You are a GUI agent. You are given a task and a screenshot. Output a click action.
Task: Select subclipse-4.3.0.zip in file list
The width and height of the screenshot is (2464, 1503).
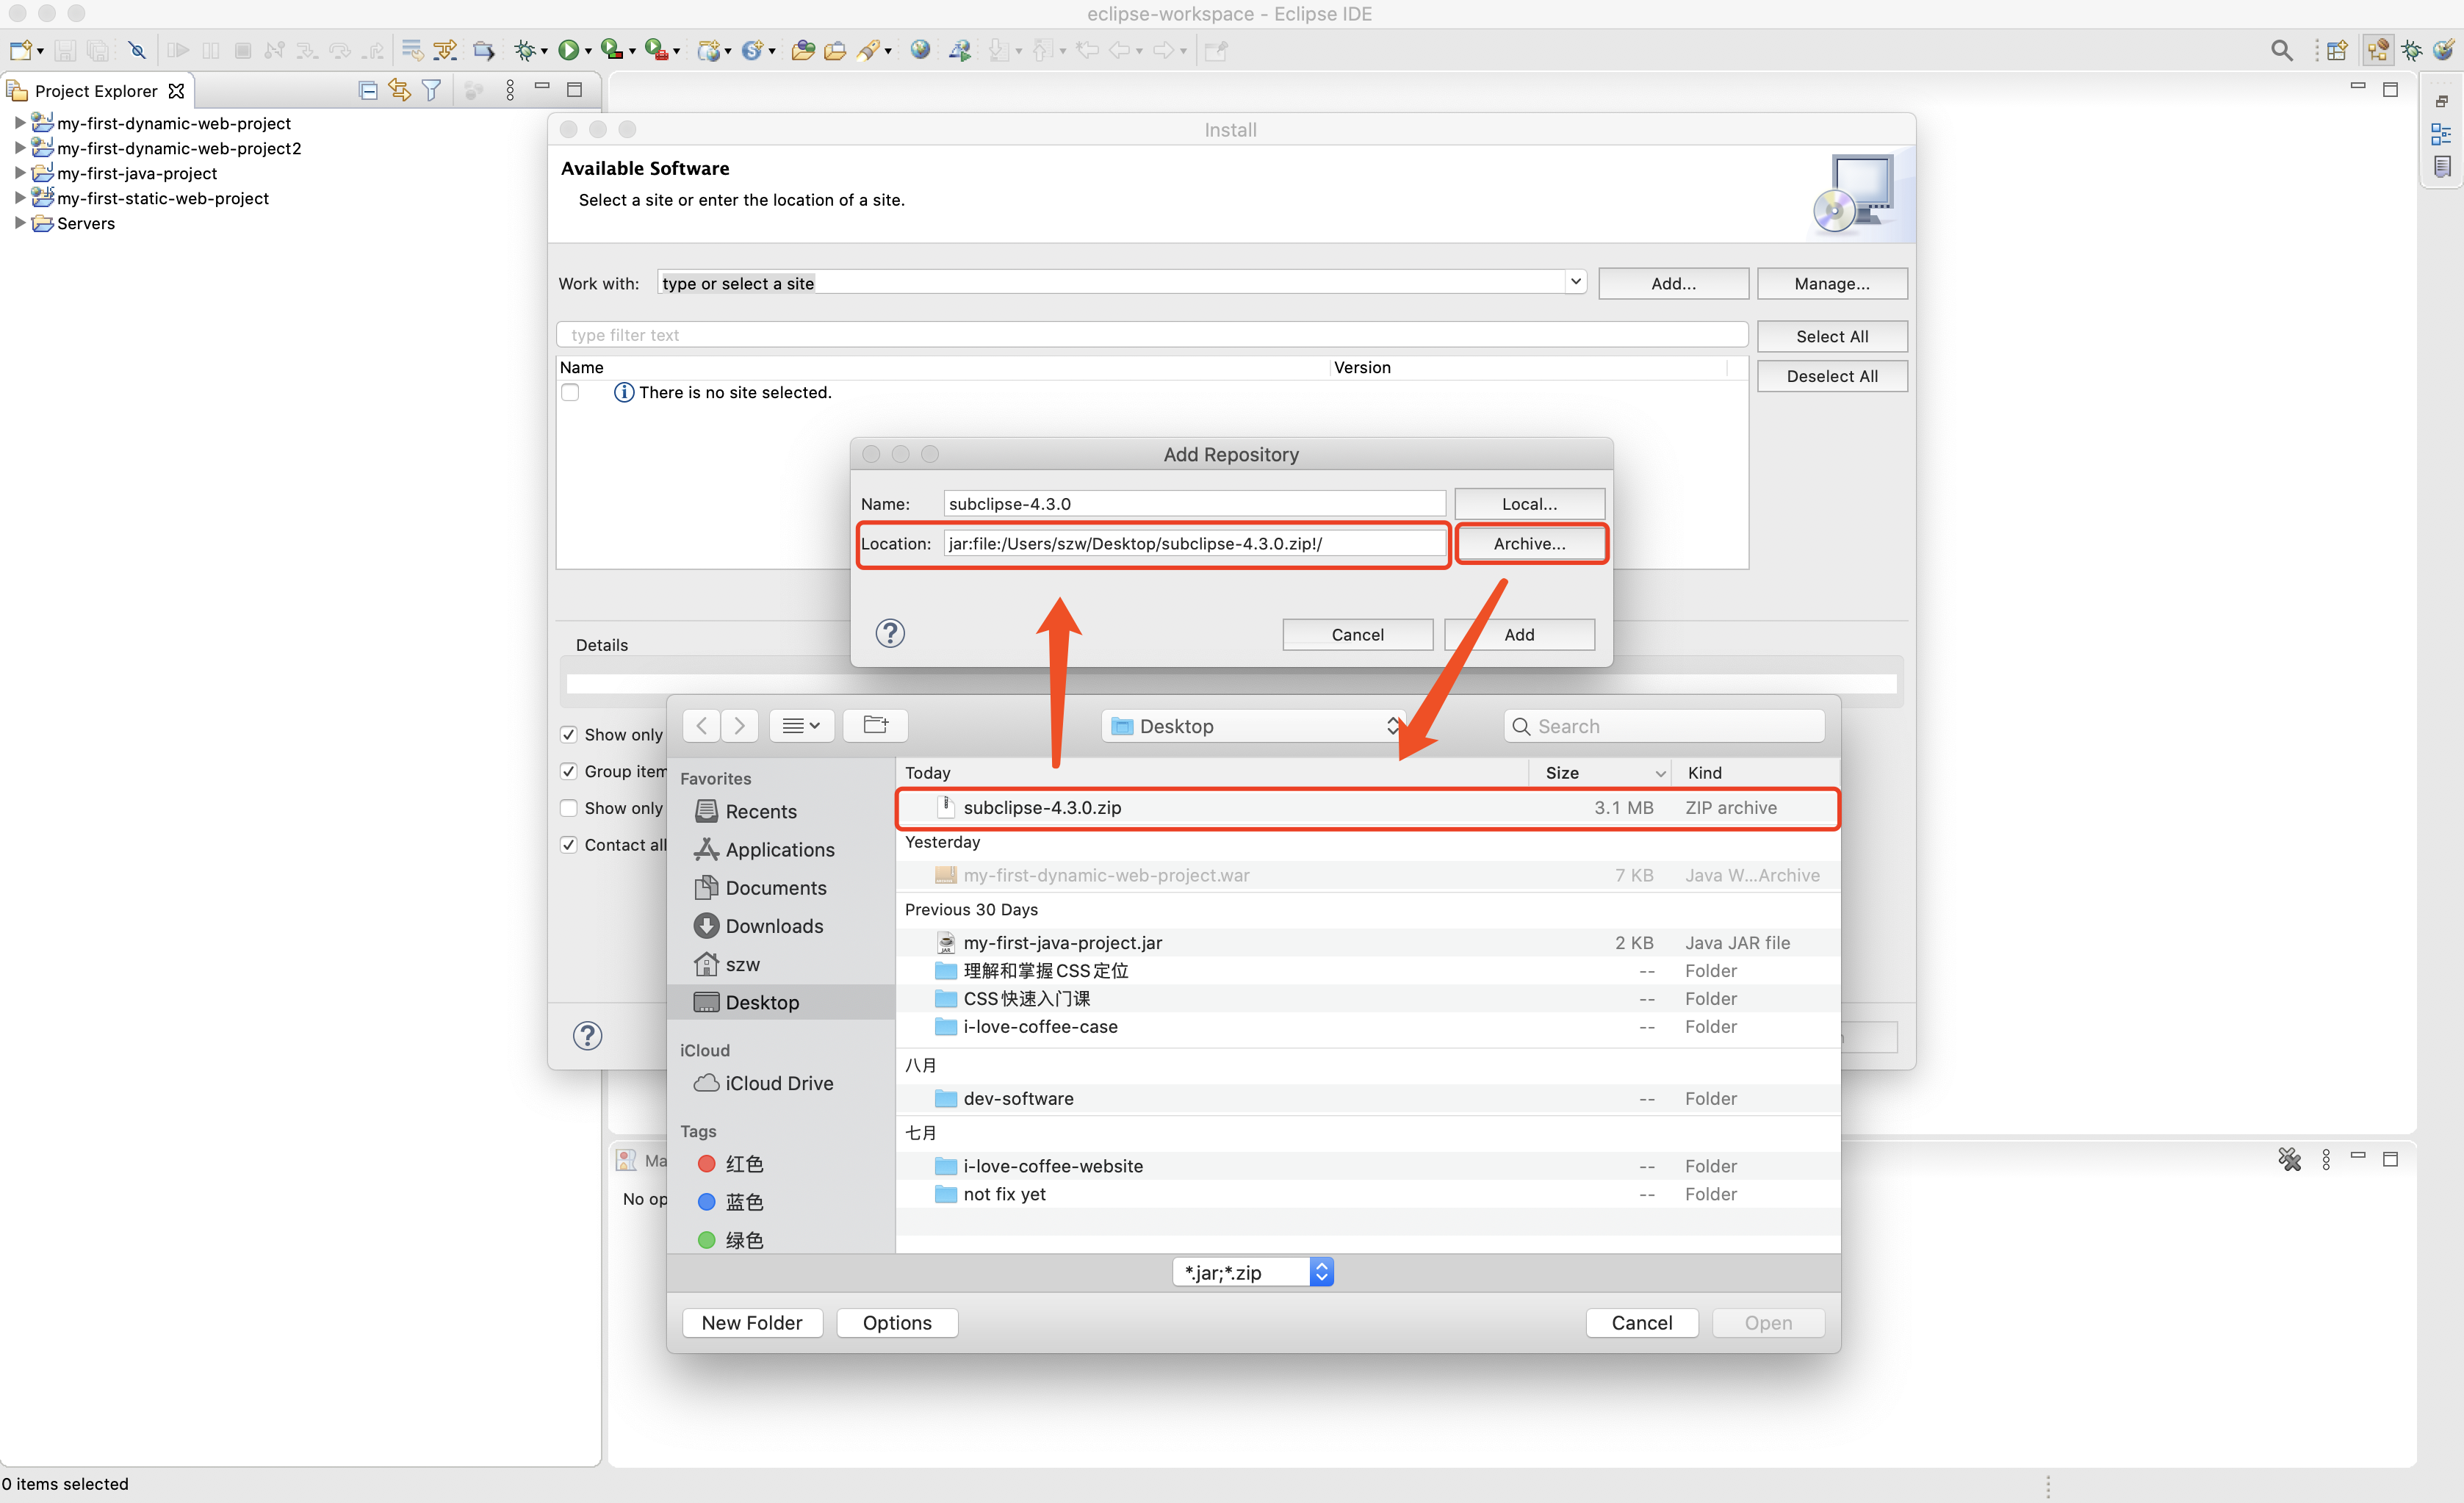(x=1367, y=807)
